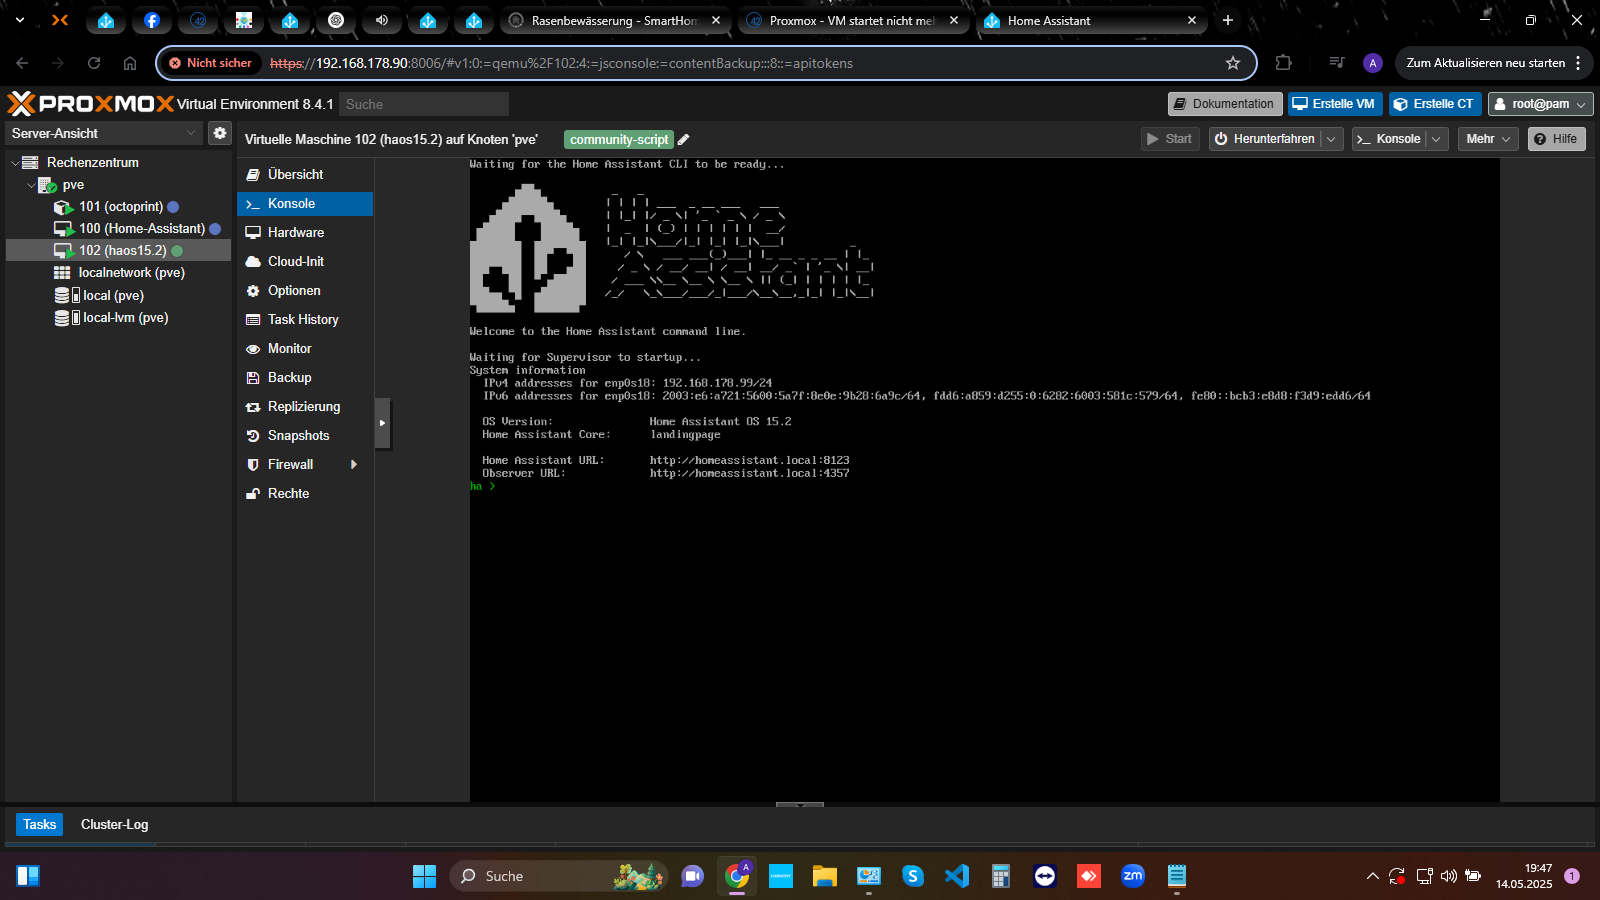Open the Server-Ansicht view dropdown
This screenshot has width=1600, height=900.
click(104, 133)
